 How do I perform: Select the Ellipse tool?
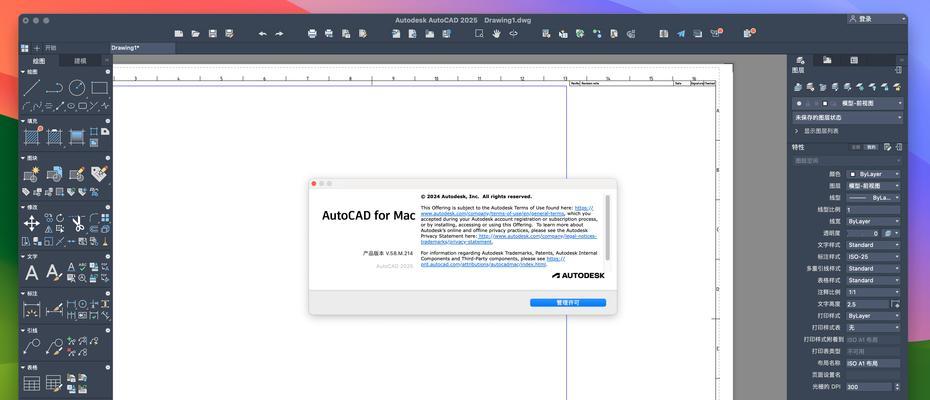click(71, 106)
